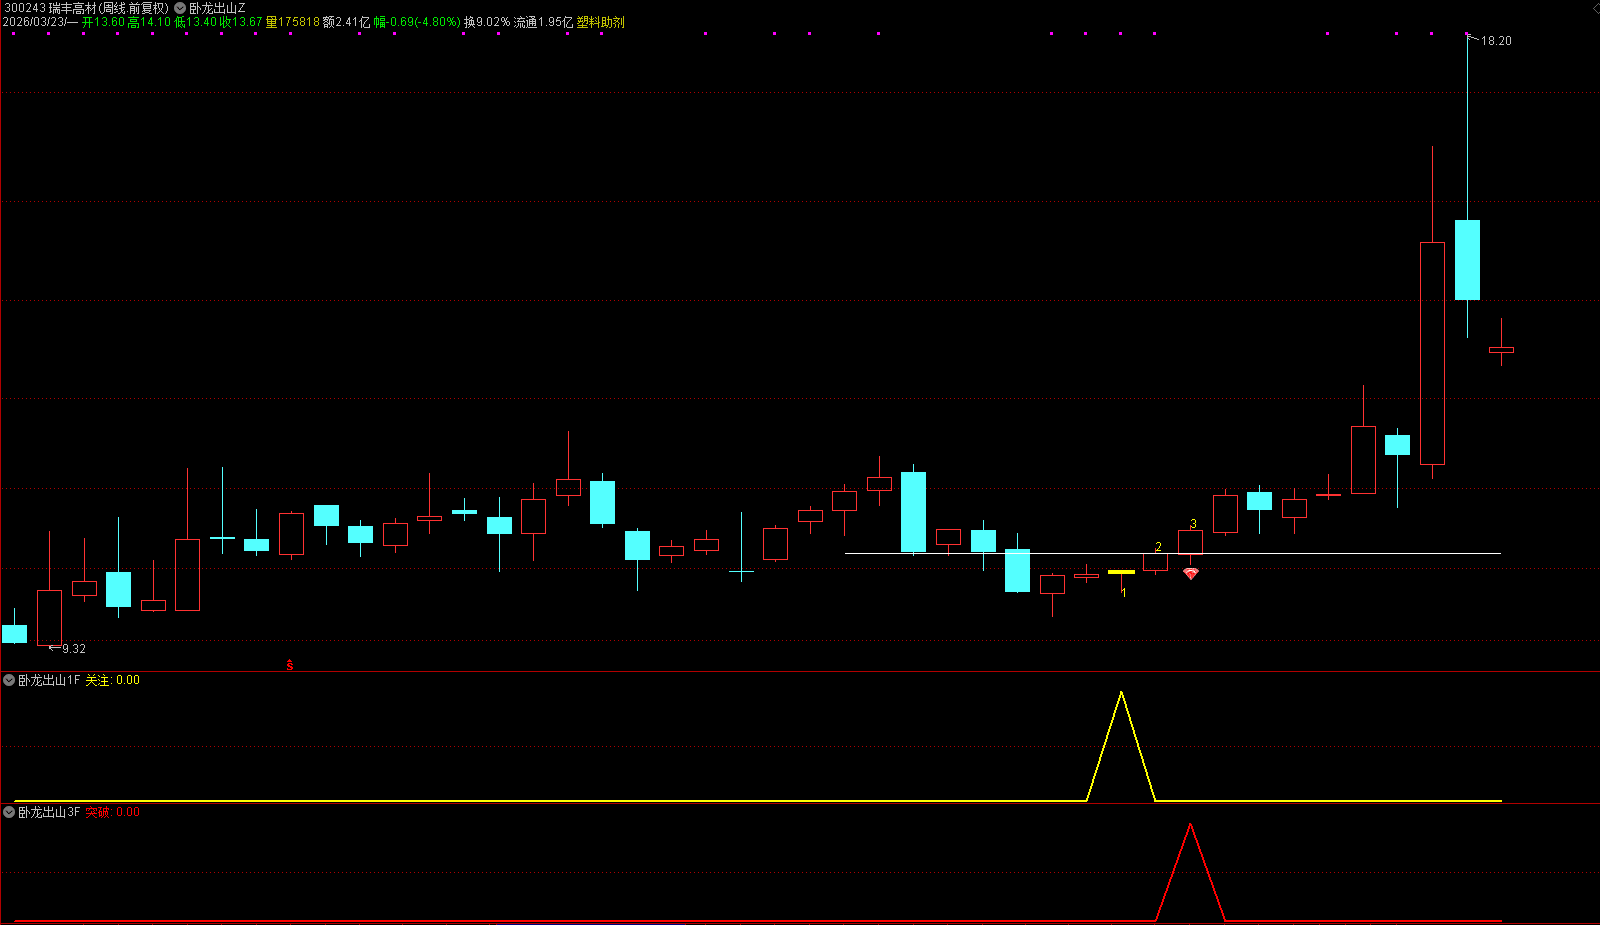Screen dimensions: 1600x925
Task: Select the tallest red candlestick
Action: pyautogui.click(x=1432, y=352)
